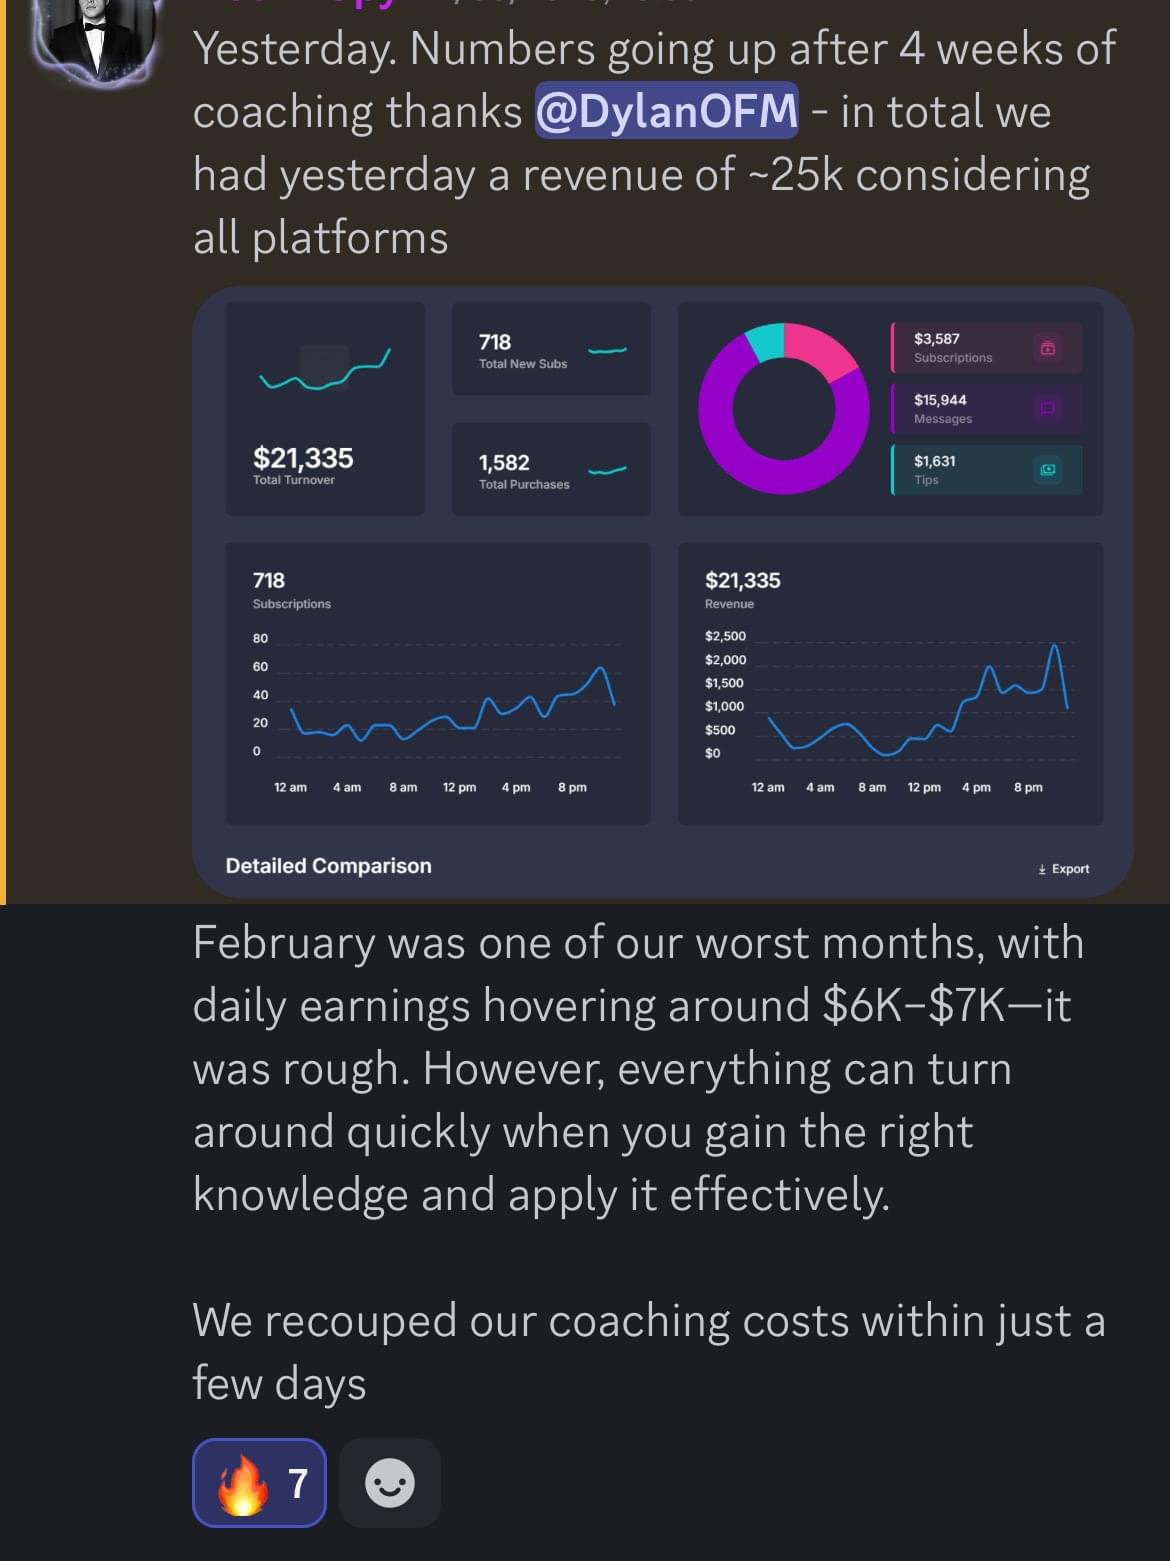Click the $21,335 Total Turnover card
This screenshot has height=1561, width=1170.
click(x=325, y=408)
